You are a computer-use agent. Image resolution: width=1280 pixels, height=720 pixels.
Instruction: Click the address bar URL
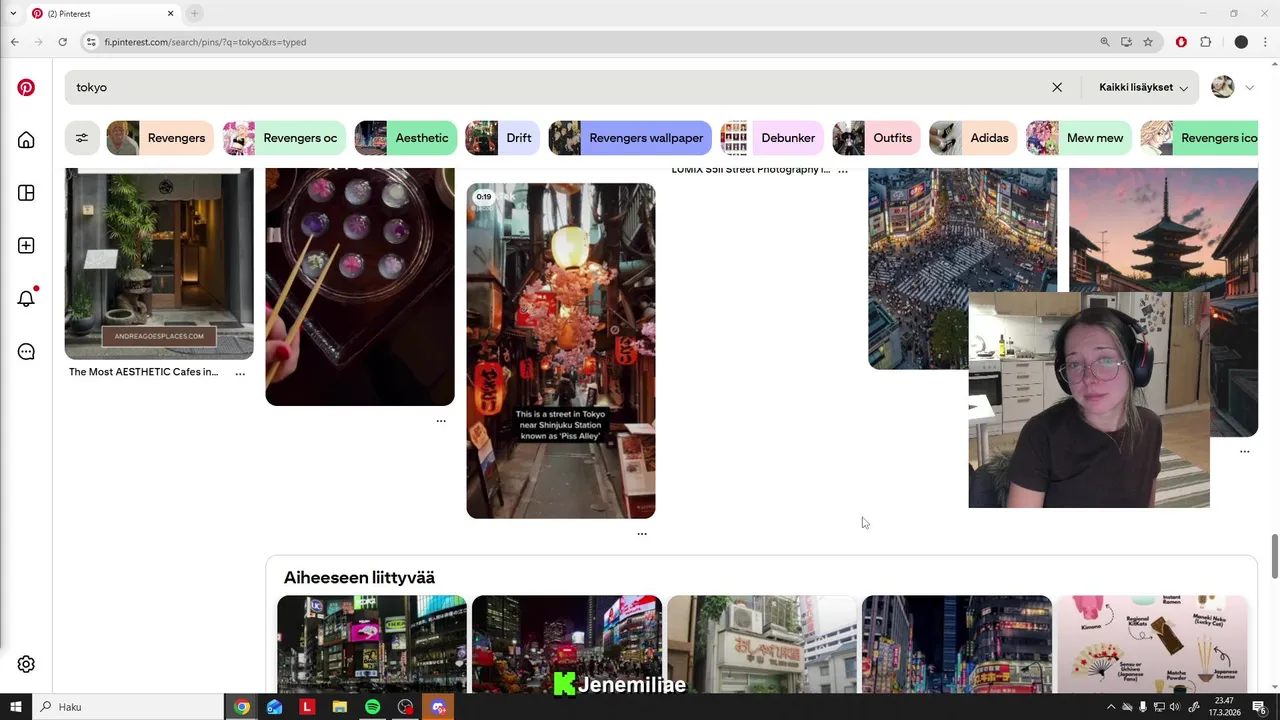coord(205,42)
